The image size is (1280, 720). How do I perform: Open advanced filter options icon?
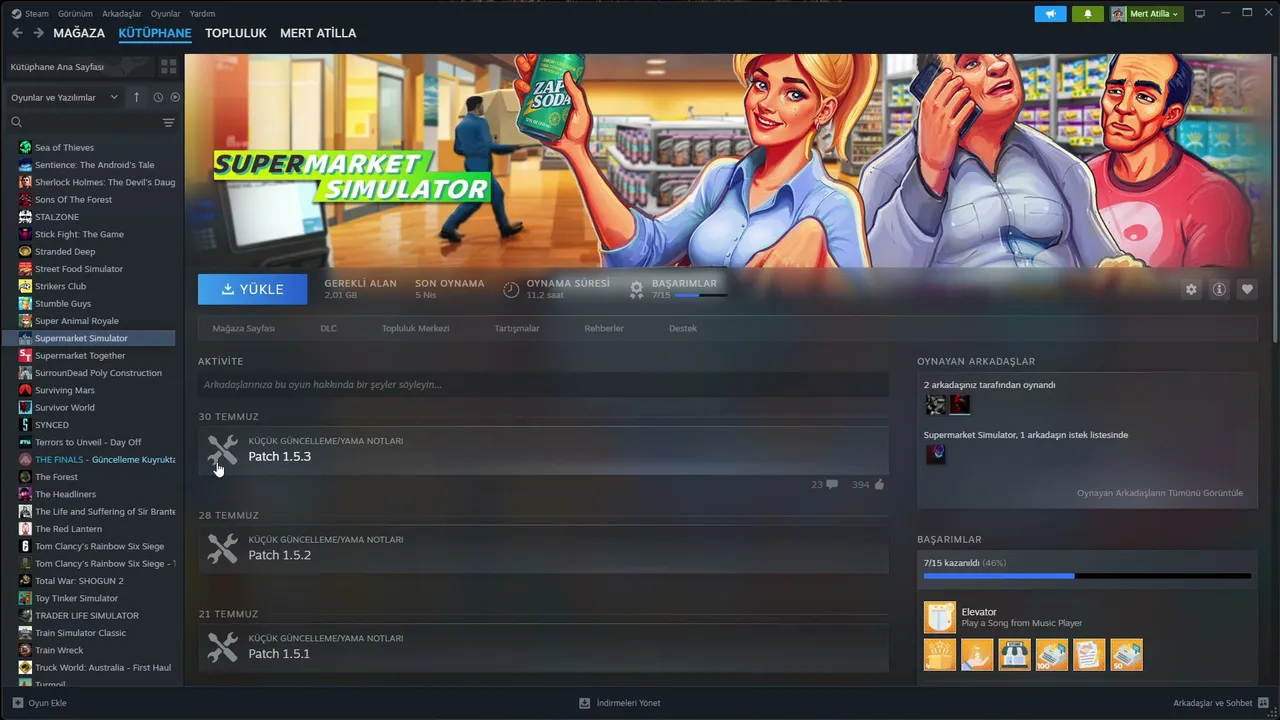pyautogui.click(x=168, y=122)
